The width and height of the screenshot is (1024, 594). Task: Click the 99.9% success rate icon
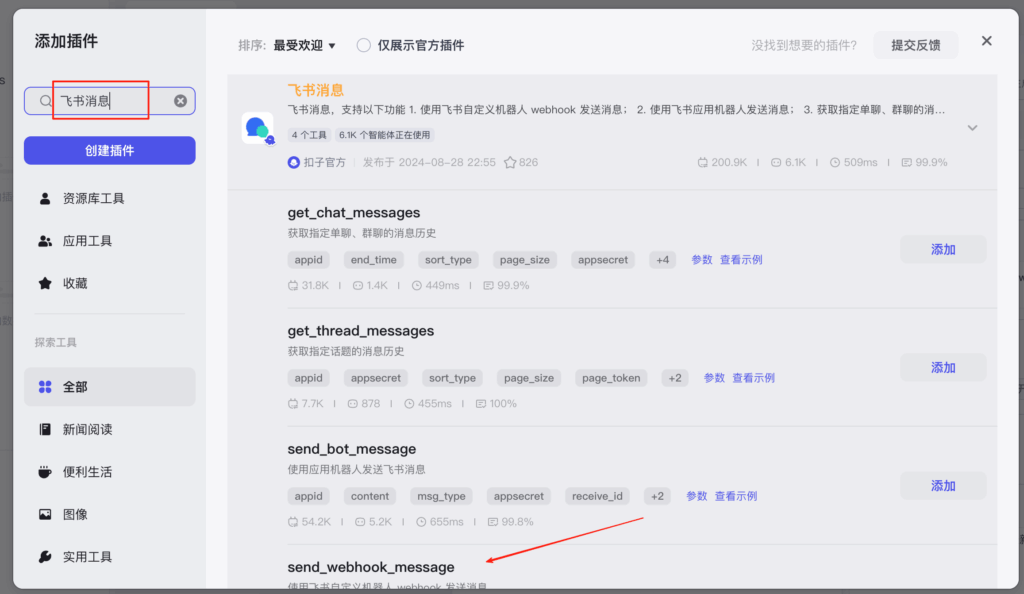tap(906, 163)
